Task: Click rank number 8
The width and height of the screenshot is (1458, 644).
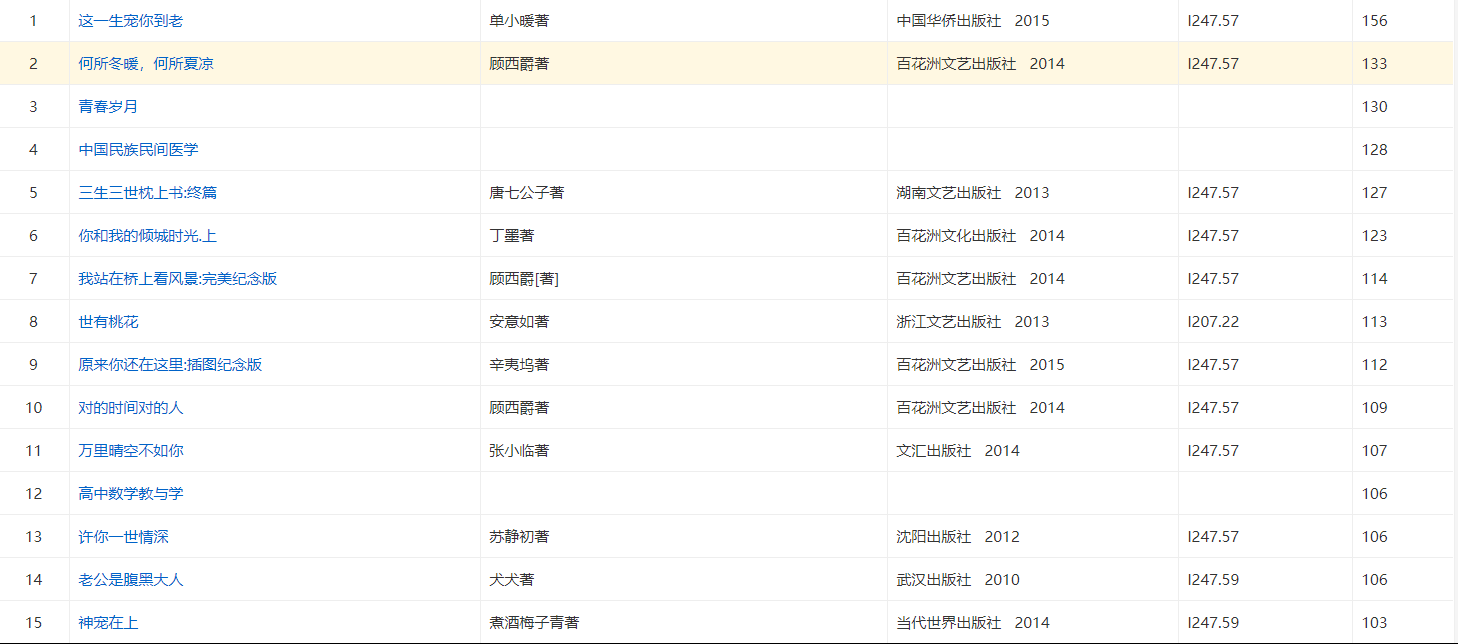Action: [34, 321]
